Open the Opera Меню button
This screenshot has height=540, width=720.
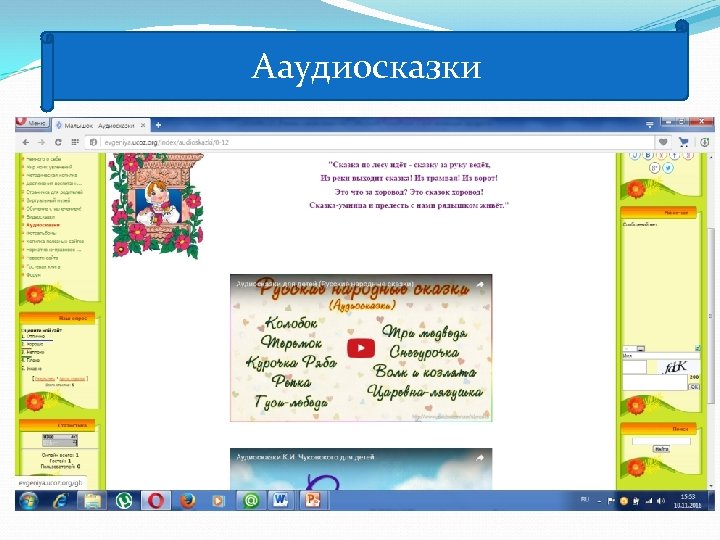tap(32, 123)
